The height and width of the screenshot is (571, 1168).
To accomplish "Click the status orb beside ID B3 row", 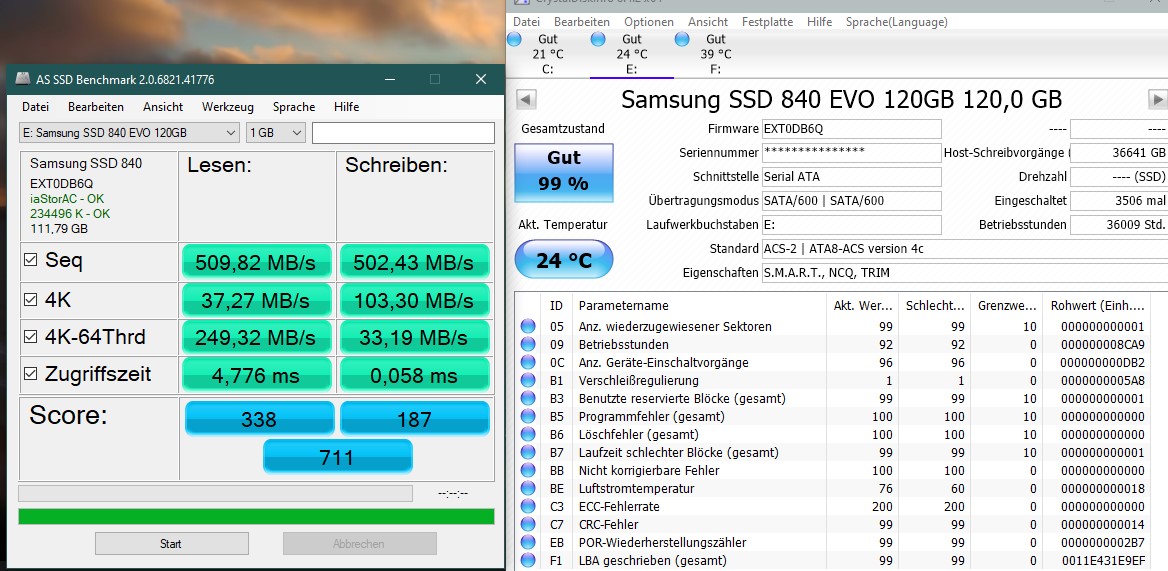I will (528, 398).
